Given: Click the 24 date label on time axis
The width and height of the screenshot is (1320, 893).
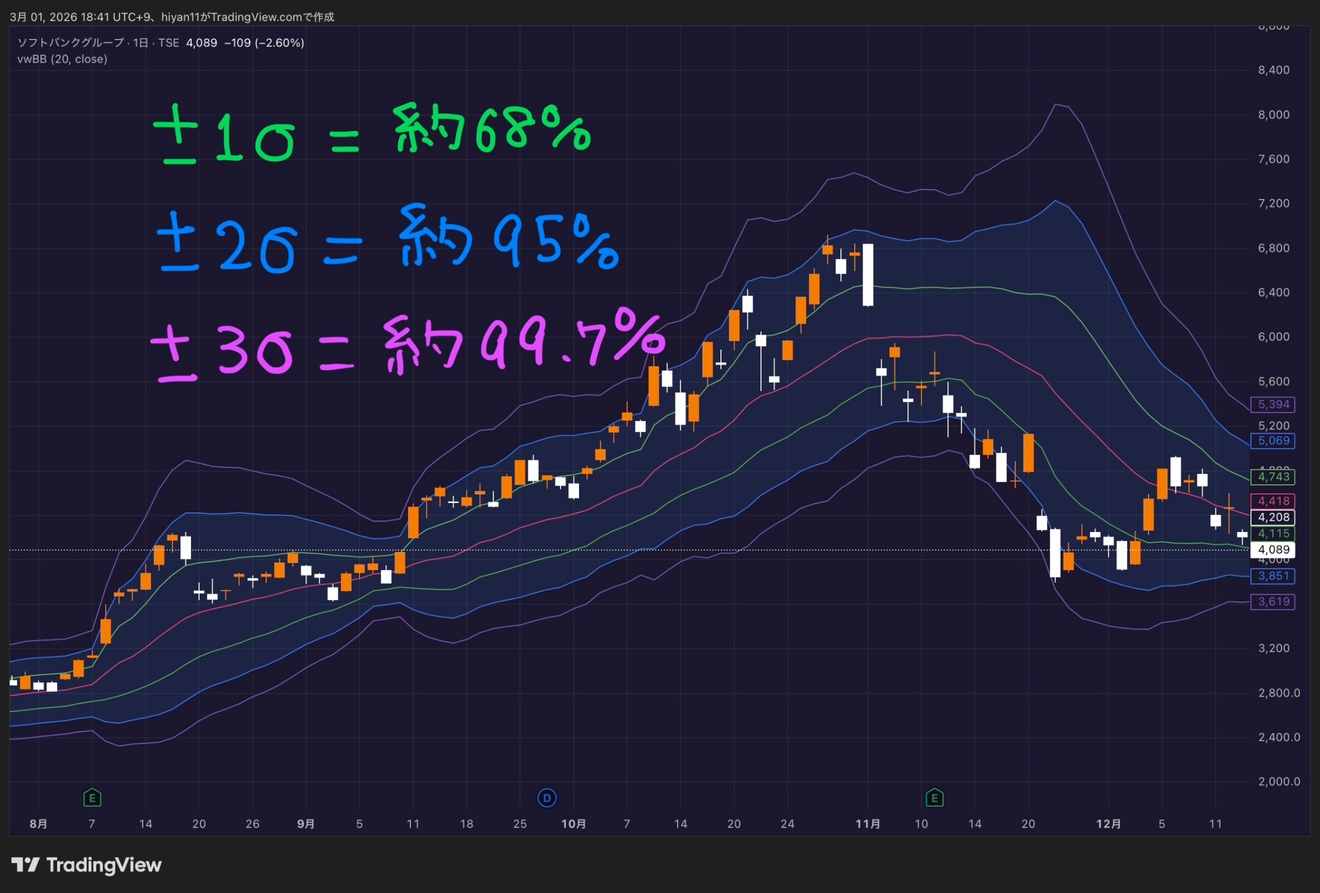Looking at the screenshot, I should 788,824.
